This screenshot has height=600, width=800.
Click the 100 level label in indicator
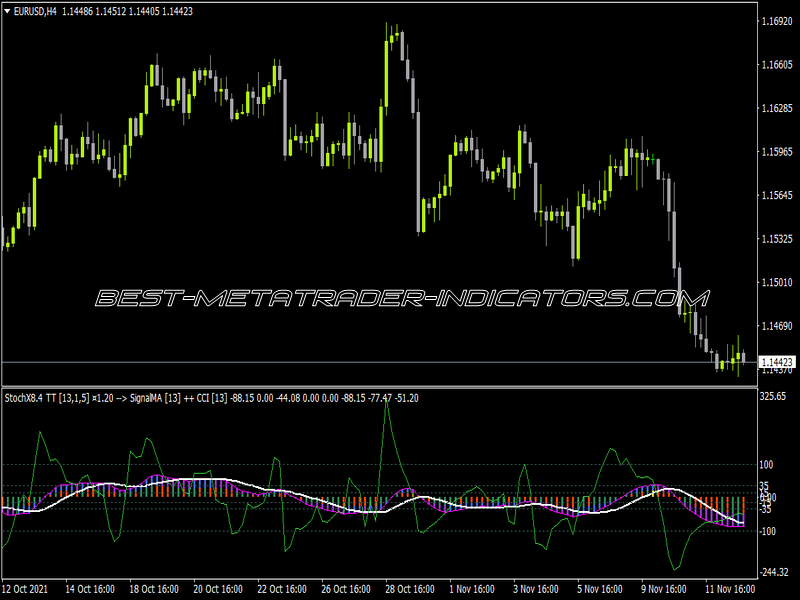(x=766, y=464)
